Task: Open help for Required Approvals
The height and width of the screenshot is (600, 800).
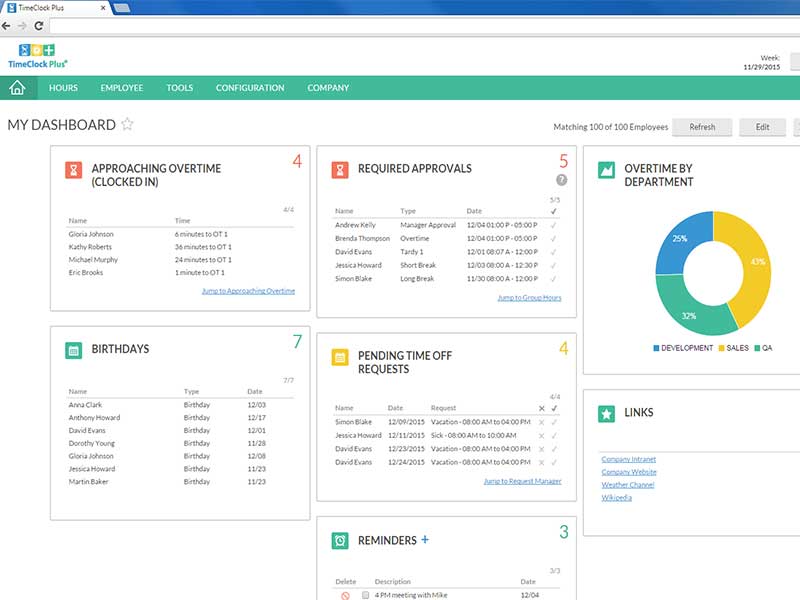Action: pos(561,180)
